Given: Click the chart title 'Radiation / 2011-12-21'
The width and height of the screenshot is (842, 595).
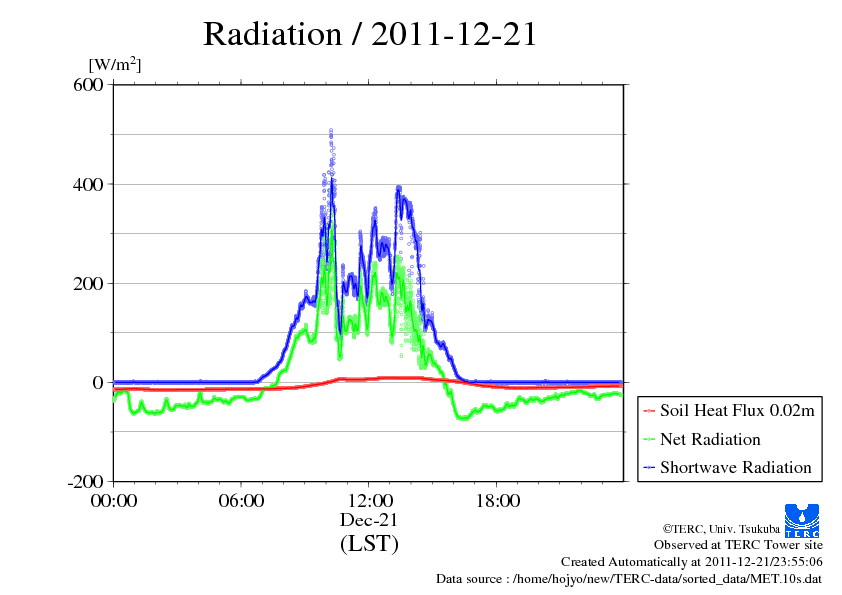Looking at the screenshot, I should tap(370, 34).
